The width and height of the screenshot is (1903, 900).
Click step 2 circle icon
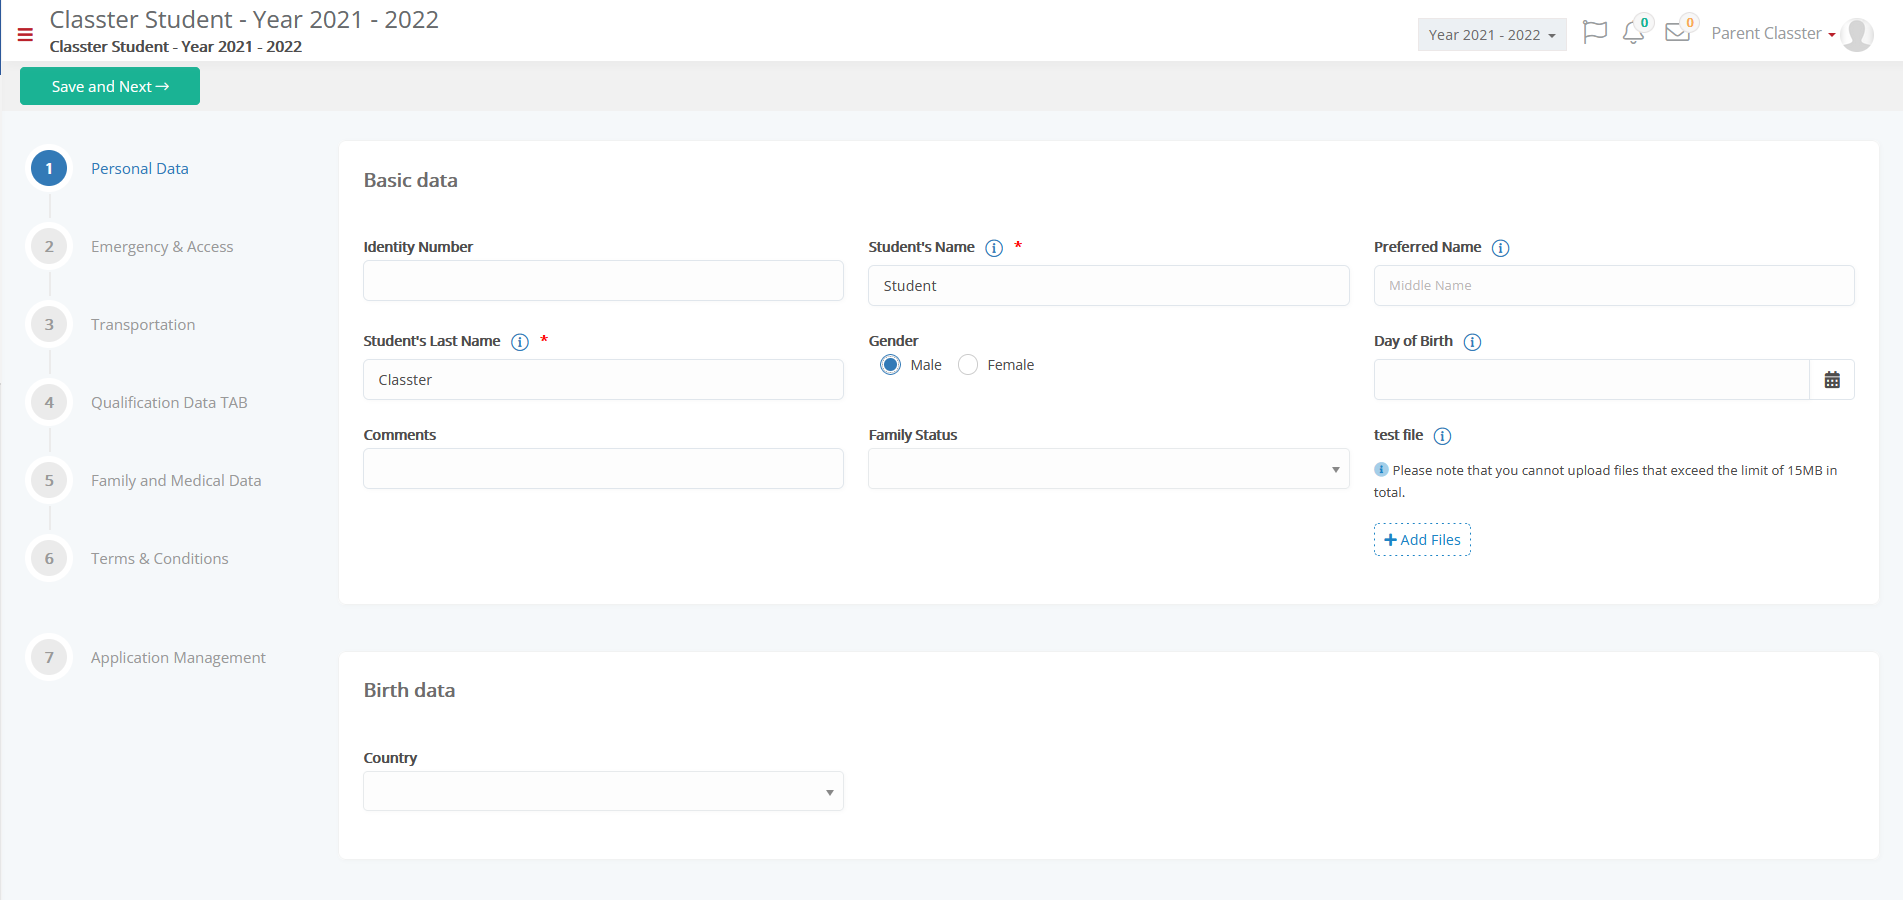point(49,247)
